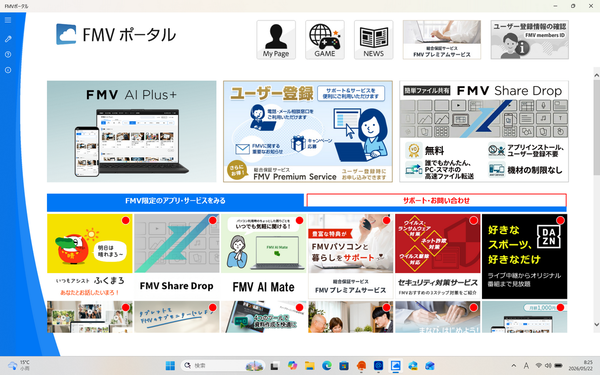Click the battery status tray icon
600x375 pixels.
point(558,366)
